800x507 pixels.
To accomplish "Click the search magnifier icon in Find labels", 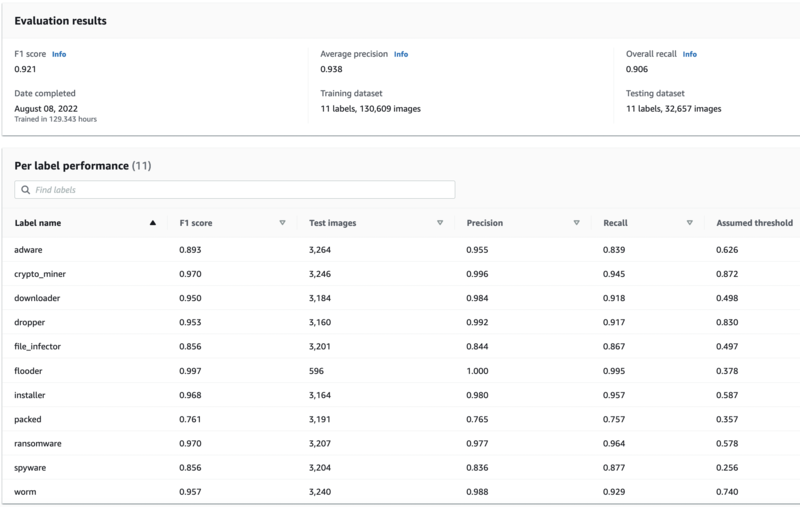I will click(x=26, y=190).
